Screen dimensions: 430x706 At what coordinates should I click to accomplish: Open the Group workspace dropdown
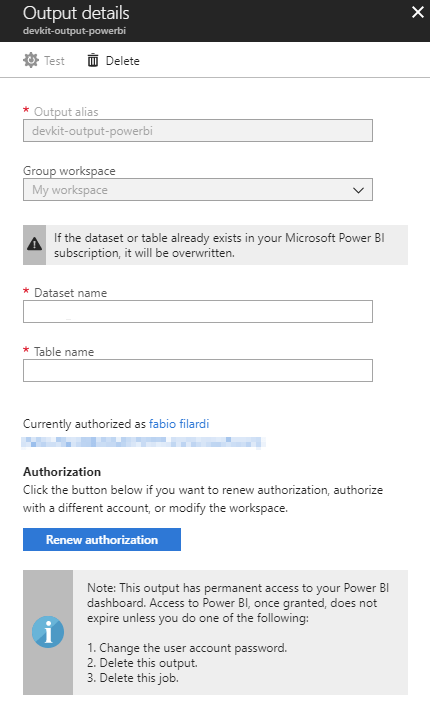tap(198, 190)
